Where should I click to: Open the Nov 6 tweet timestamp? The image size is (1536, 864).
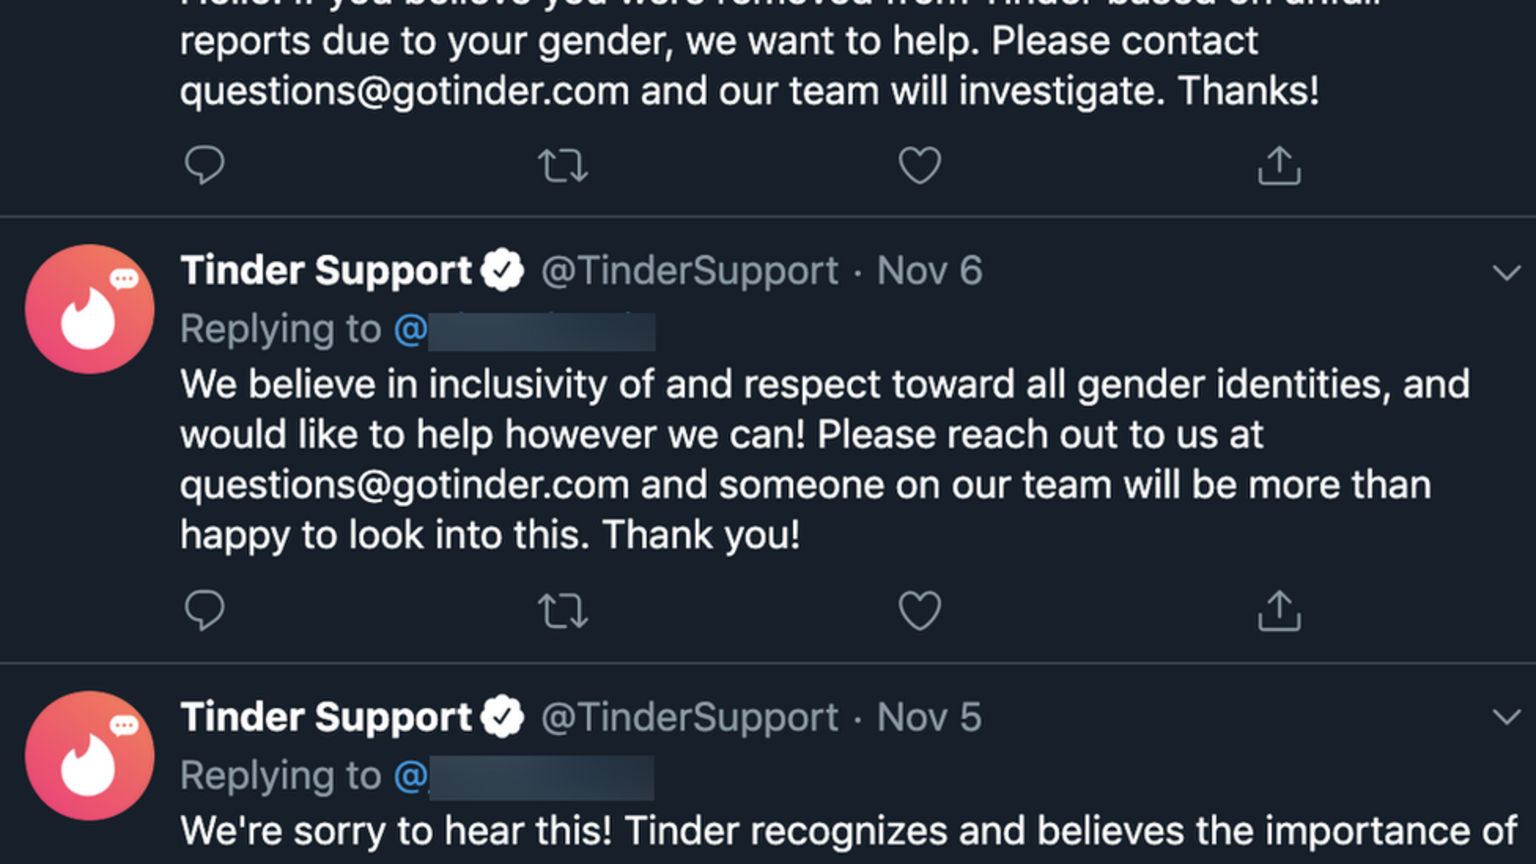[x=929, y=271]
